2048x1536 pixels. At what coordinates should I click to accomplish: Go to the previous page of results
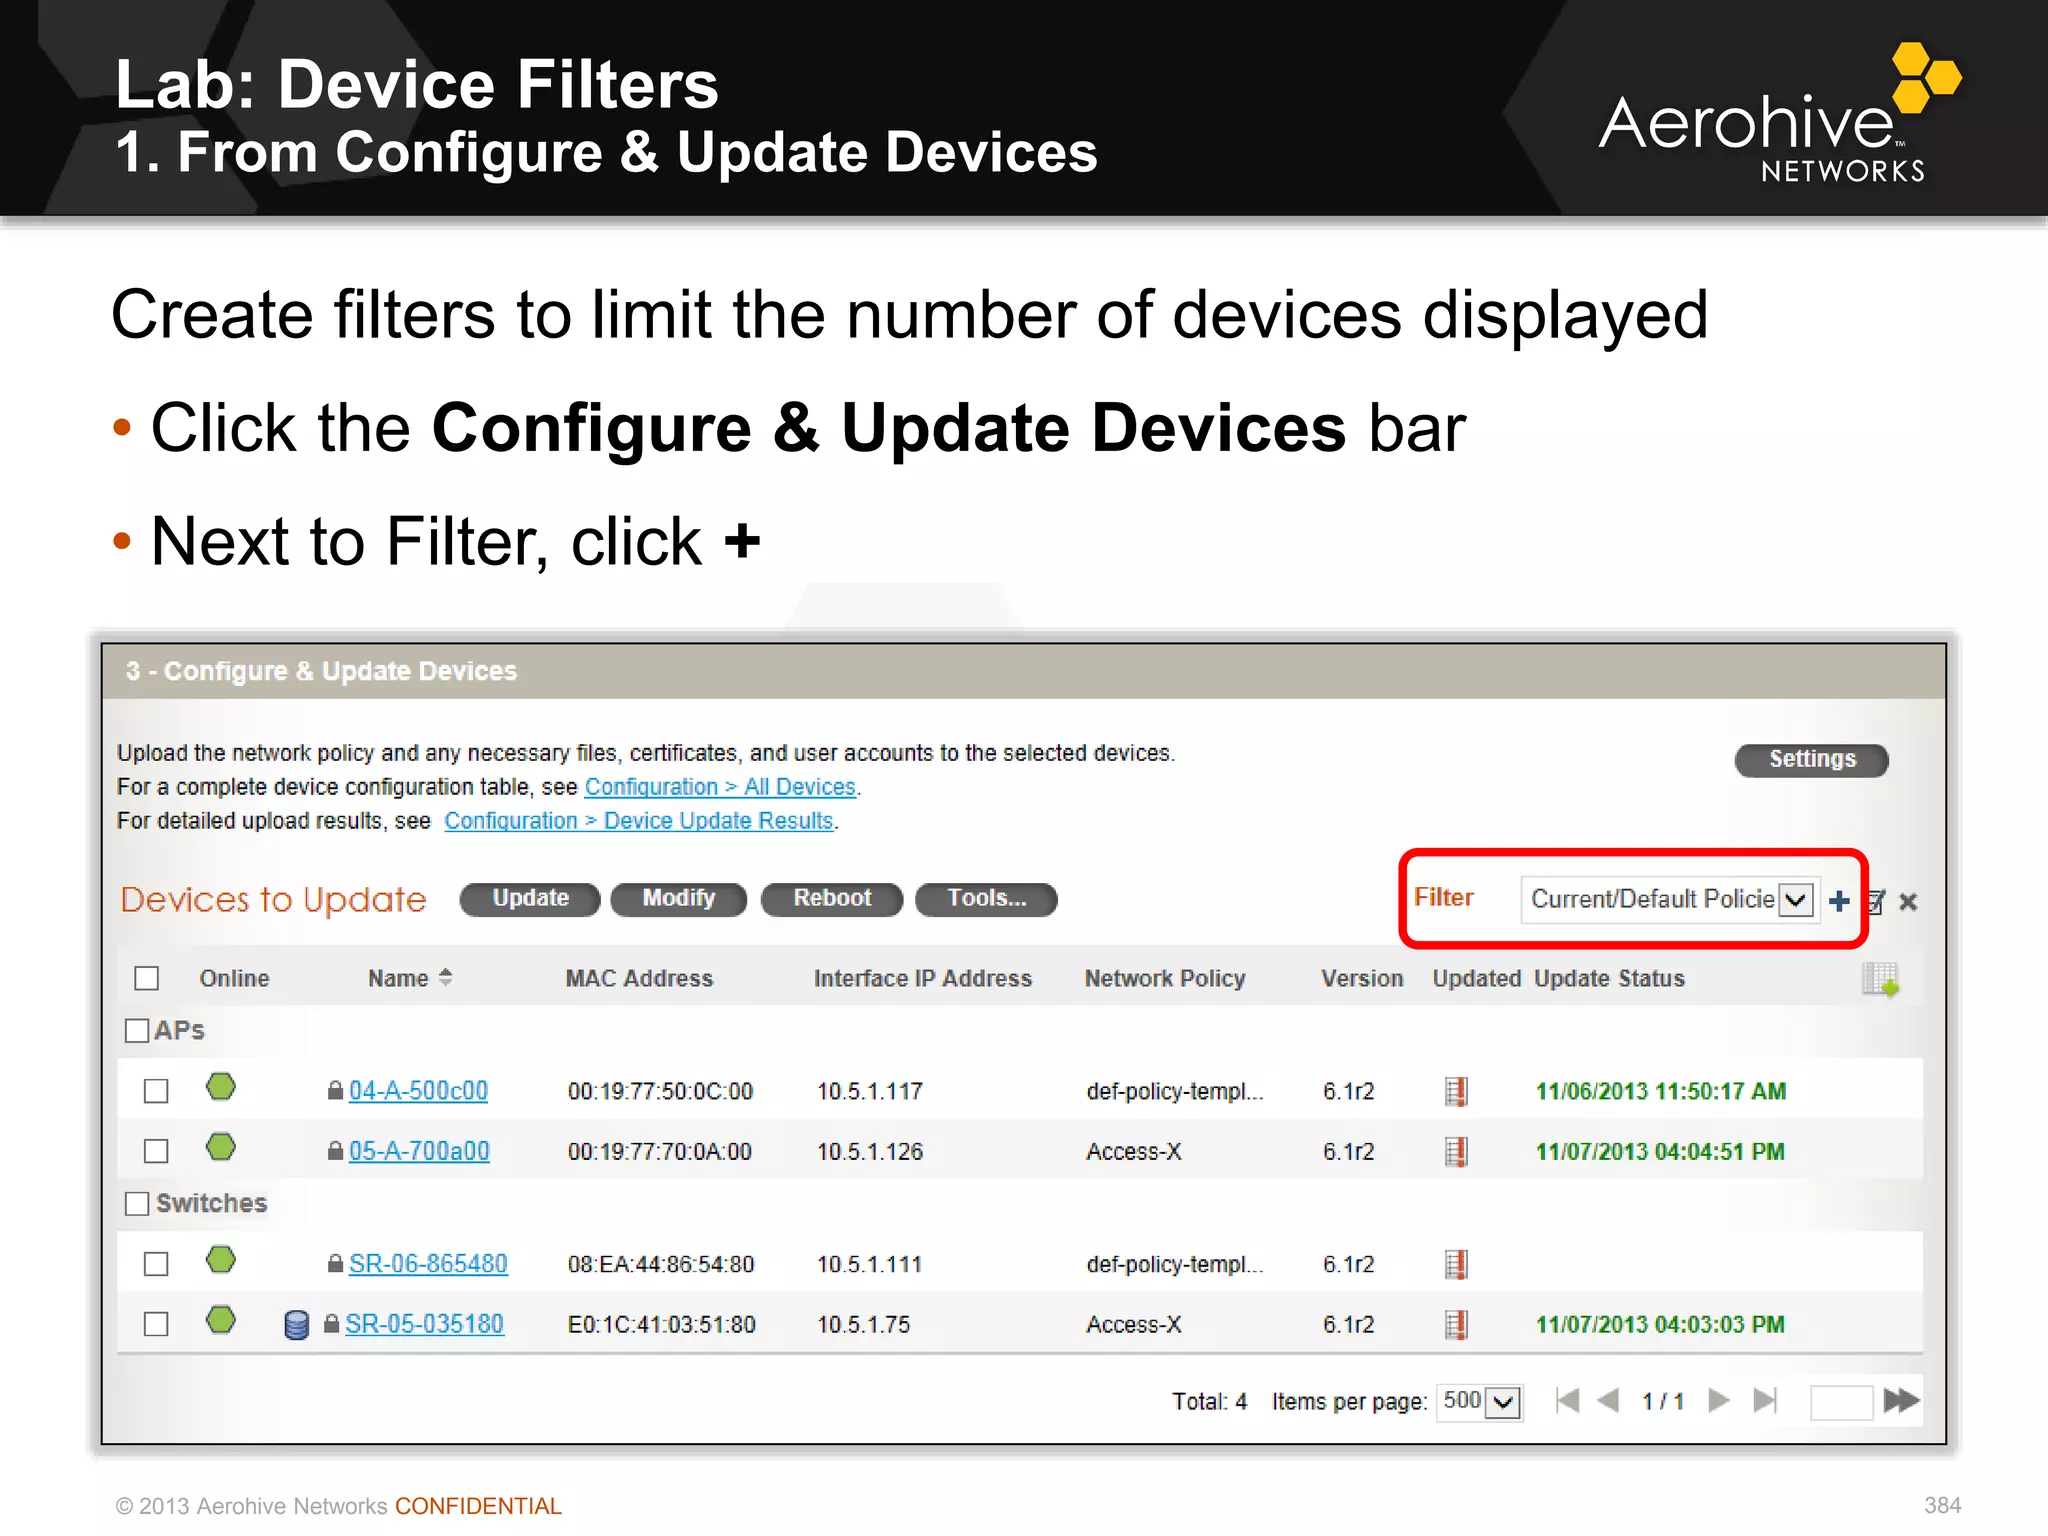click(x=1608, y=1401)
